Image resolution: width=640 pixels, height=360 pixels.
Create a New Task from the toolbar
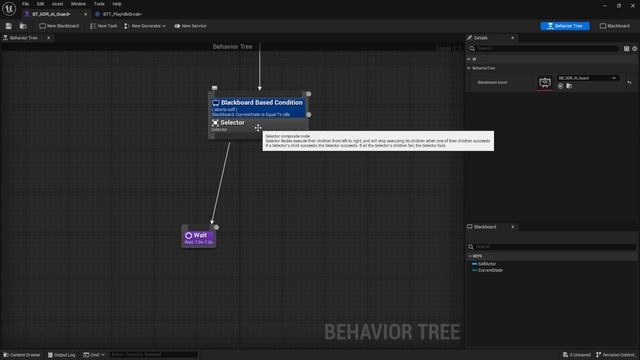(x=104, y=26)
